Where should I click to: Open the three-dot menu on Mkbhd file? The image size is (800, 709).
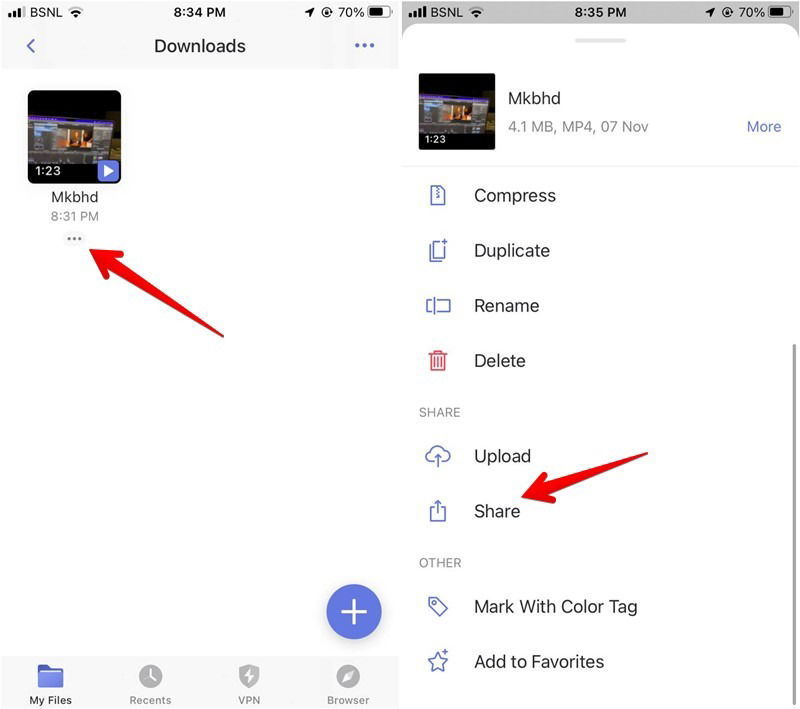pos(74,240)
